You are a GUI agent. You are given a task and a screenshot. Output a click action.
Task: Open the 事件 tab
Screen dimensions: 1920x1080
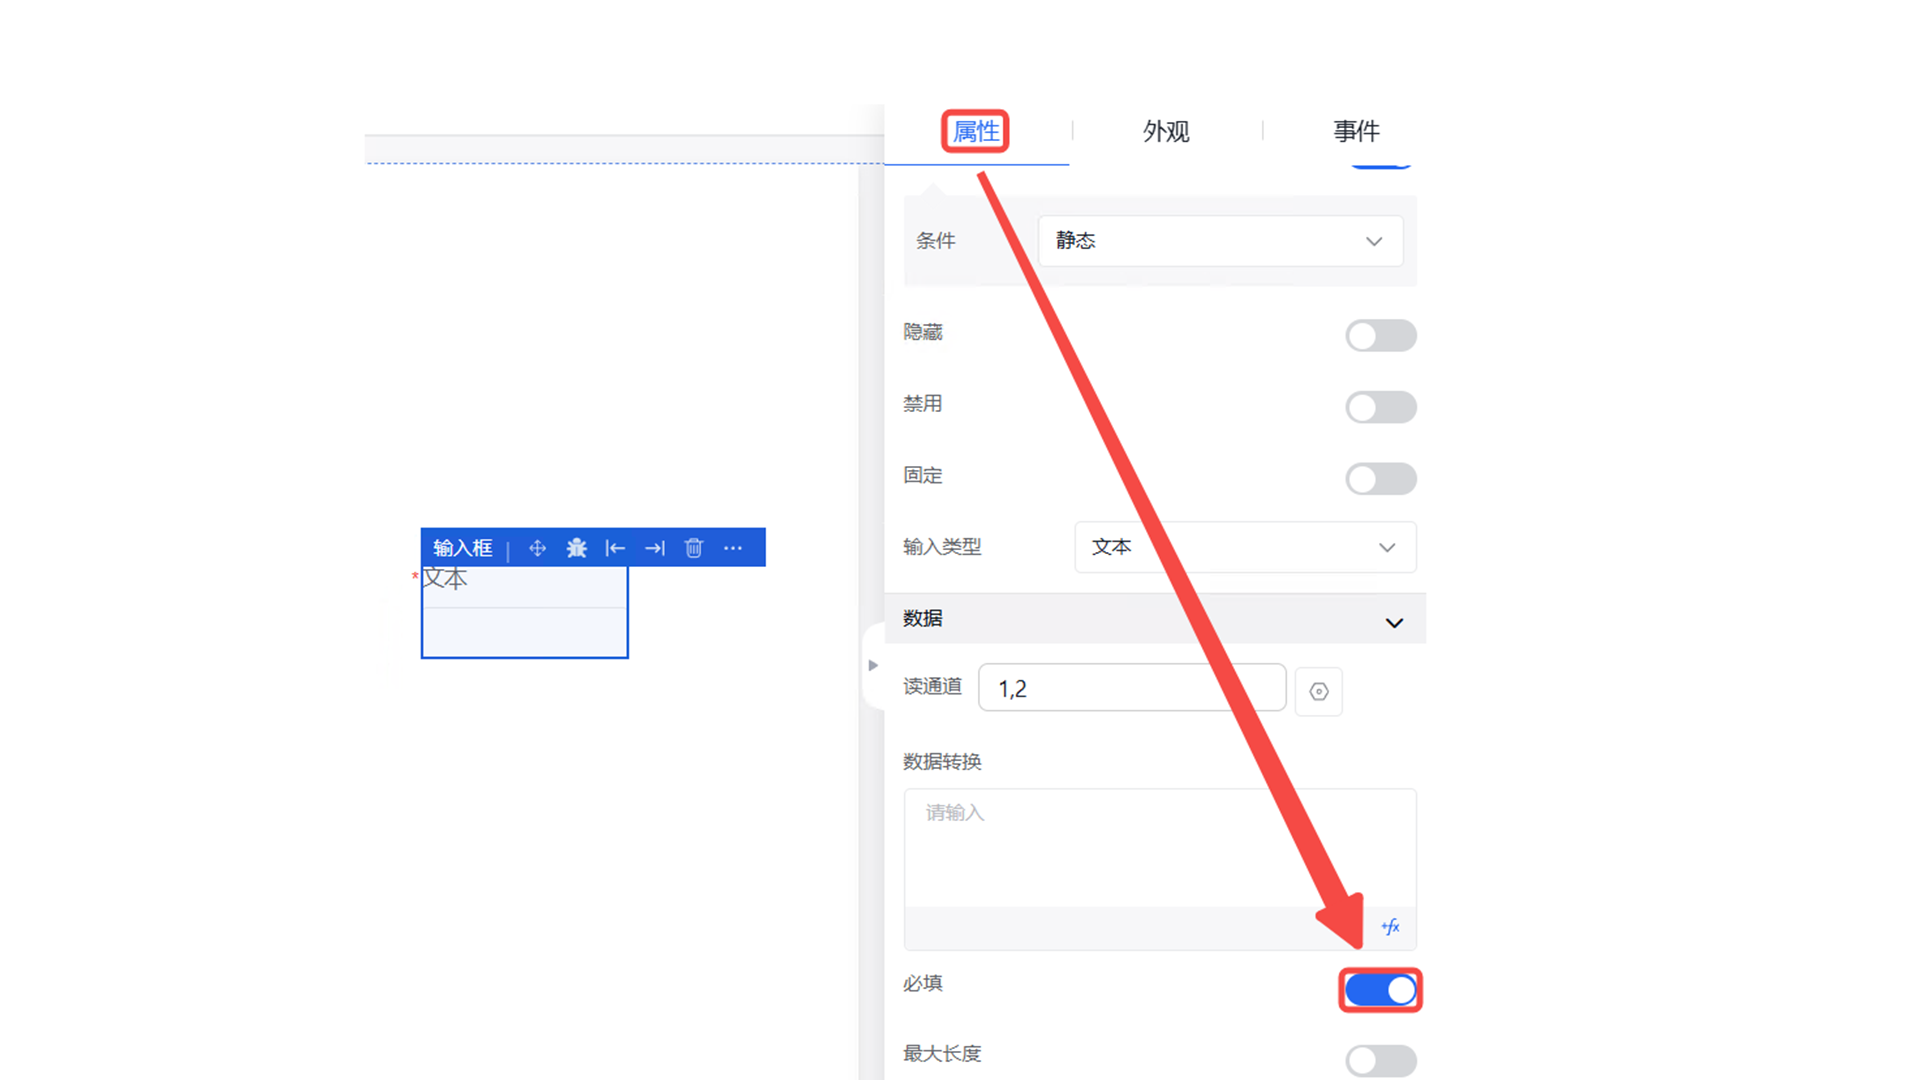pyautogui.click(x=1356, y=131)
